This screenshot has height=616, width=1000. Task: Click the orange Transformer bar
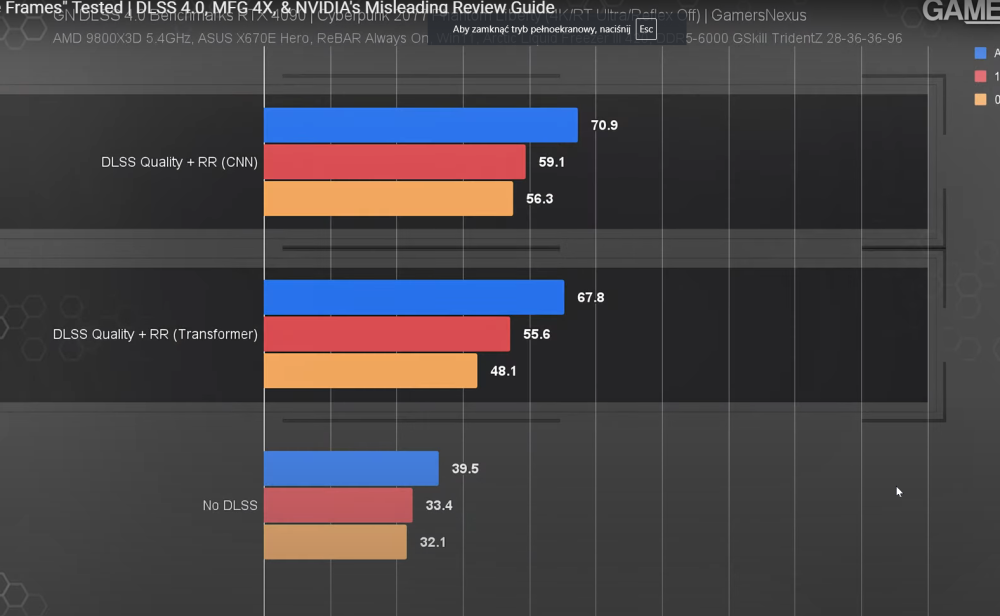(x=371, y=371)
